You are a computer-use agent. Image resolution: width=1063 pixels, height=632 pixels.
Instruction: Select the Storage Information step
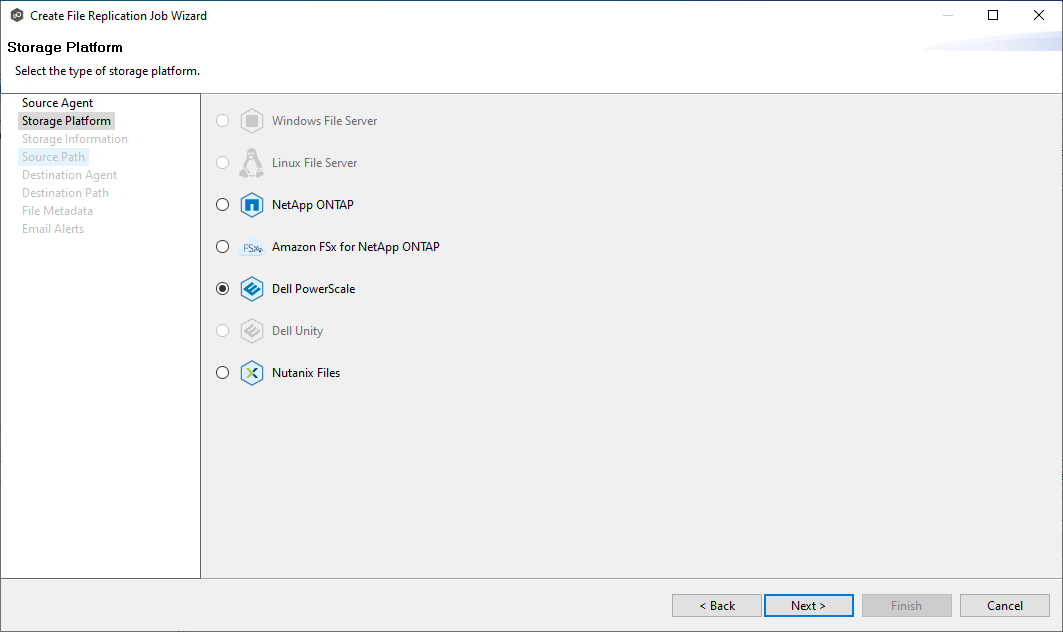pyautogui.click(x=74, y=138)
